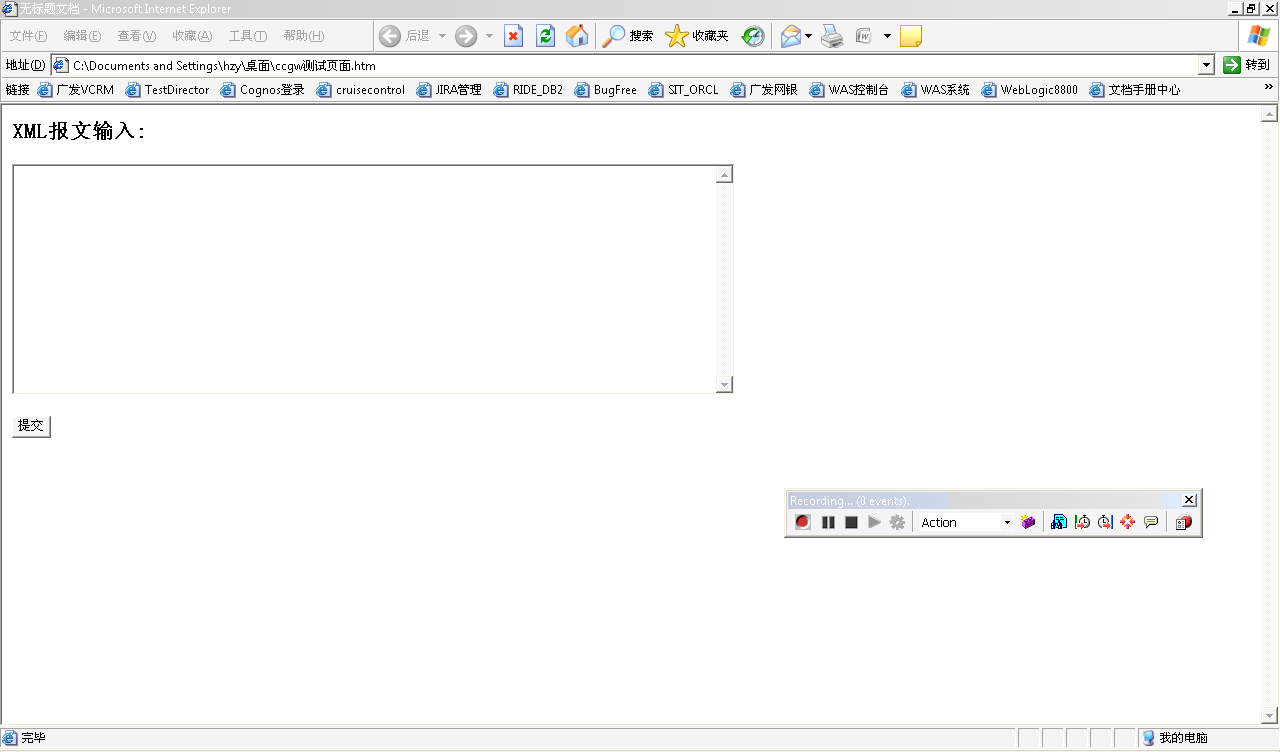Open the 工具(T) menu
The image size is (1280, 752).
click(x=248, y=36)
